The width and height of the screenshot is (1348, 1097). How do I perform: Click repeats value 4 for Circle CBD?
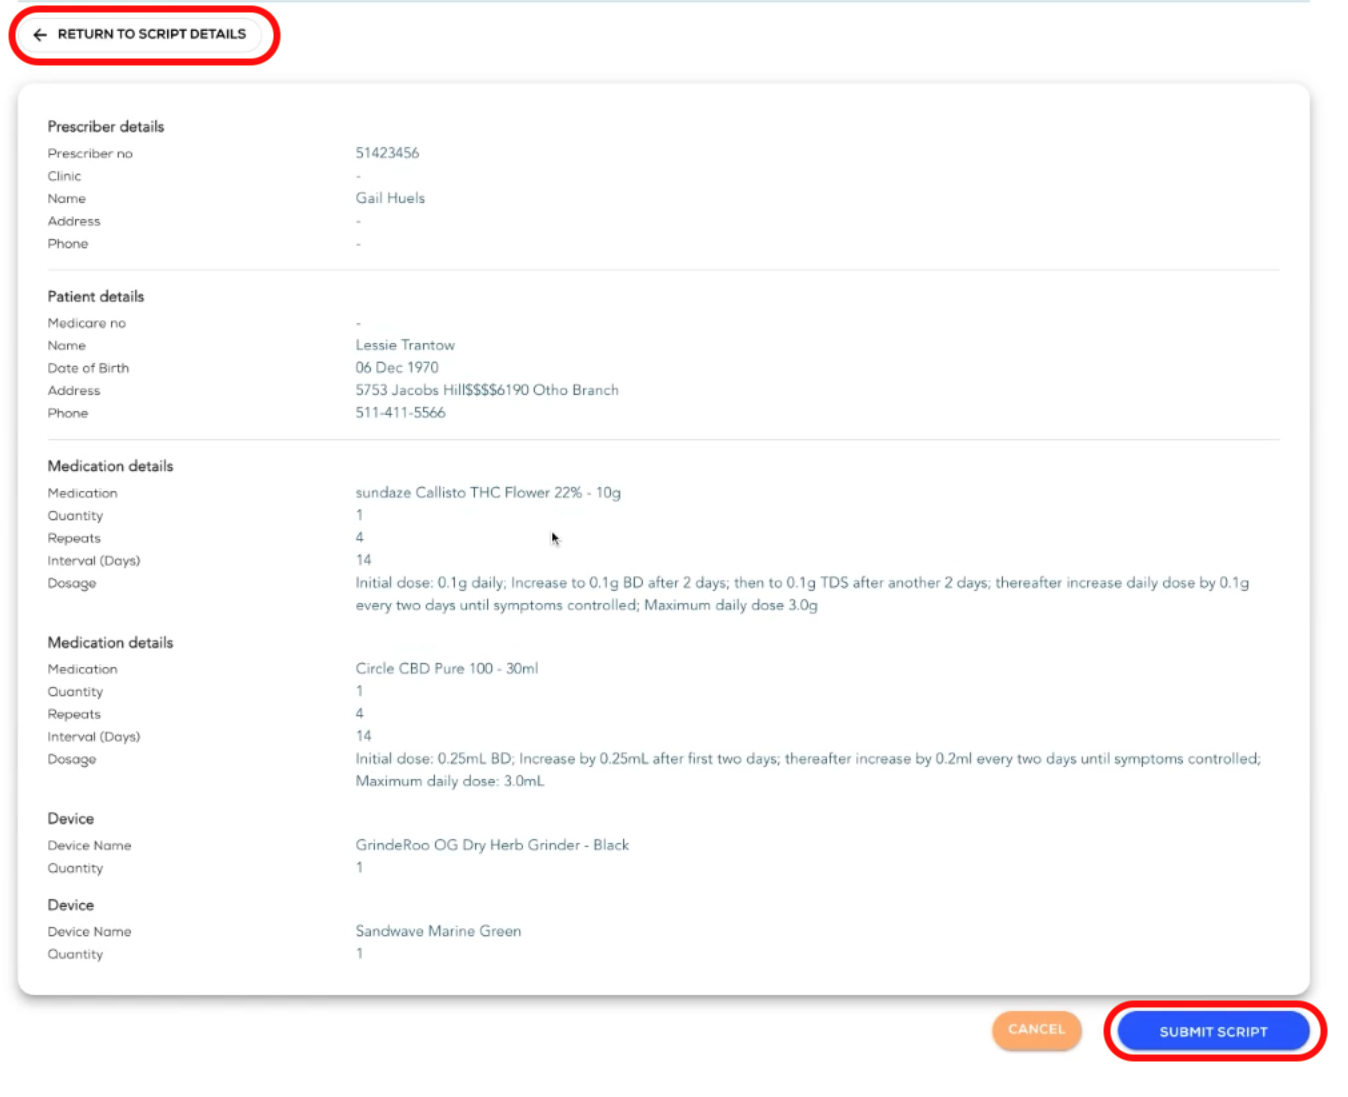pos(359,714)
